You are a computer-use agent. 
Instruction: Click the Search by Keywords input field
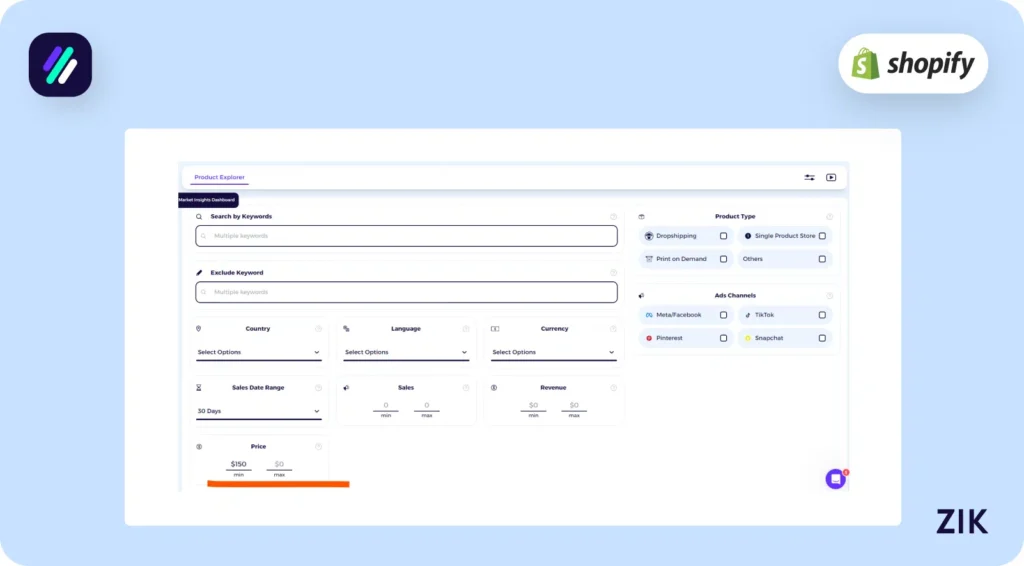406,236
